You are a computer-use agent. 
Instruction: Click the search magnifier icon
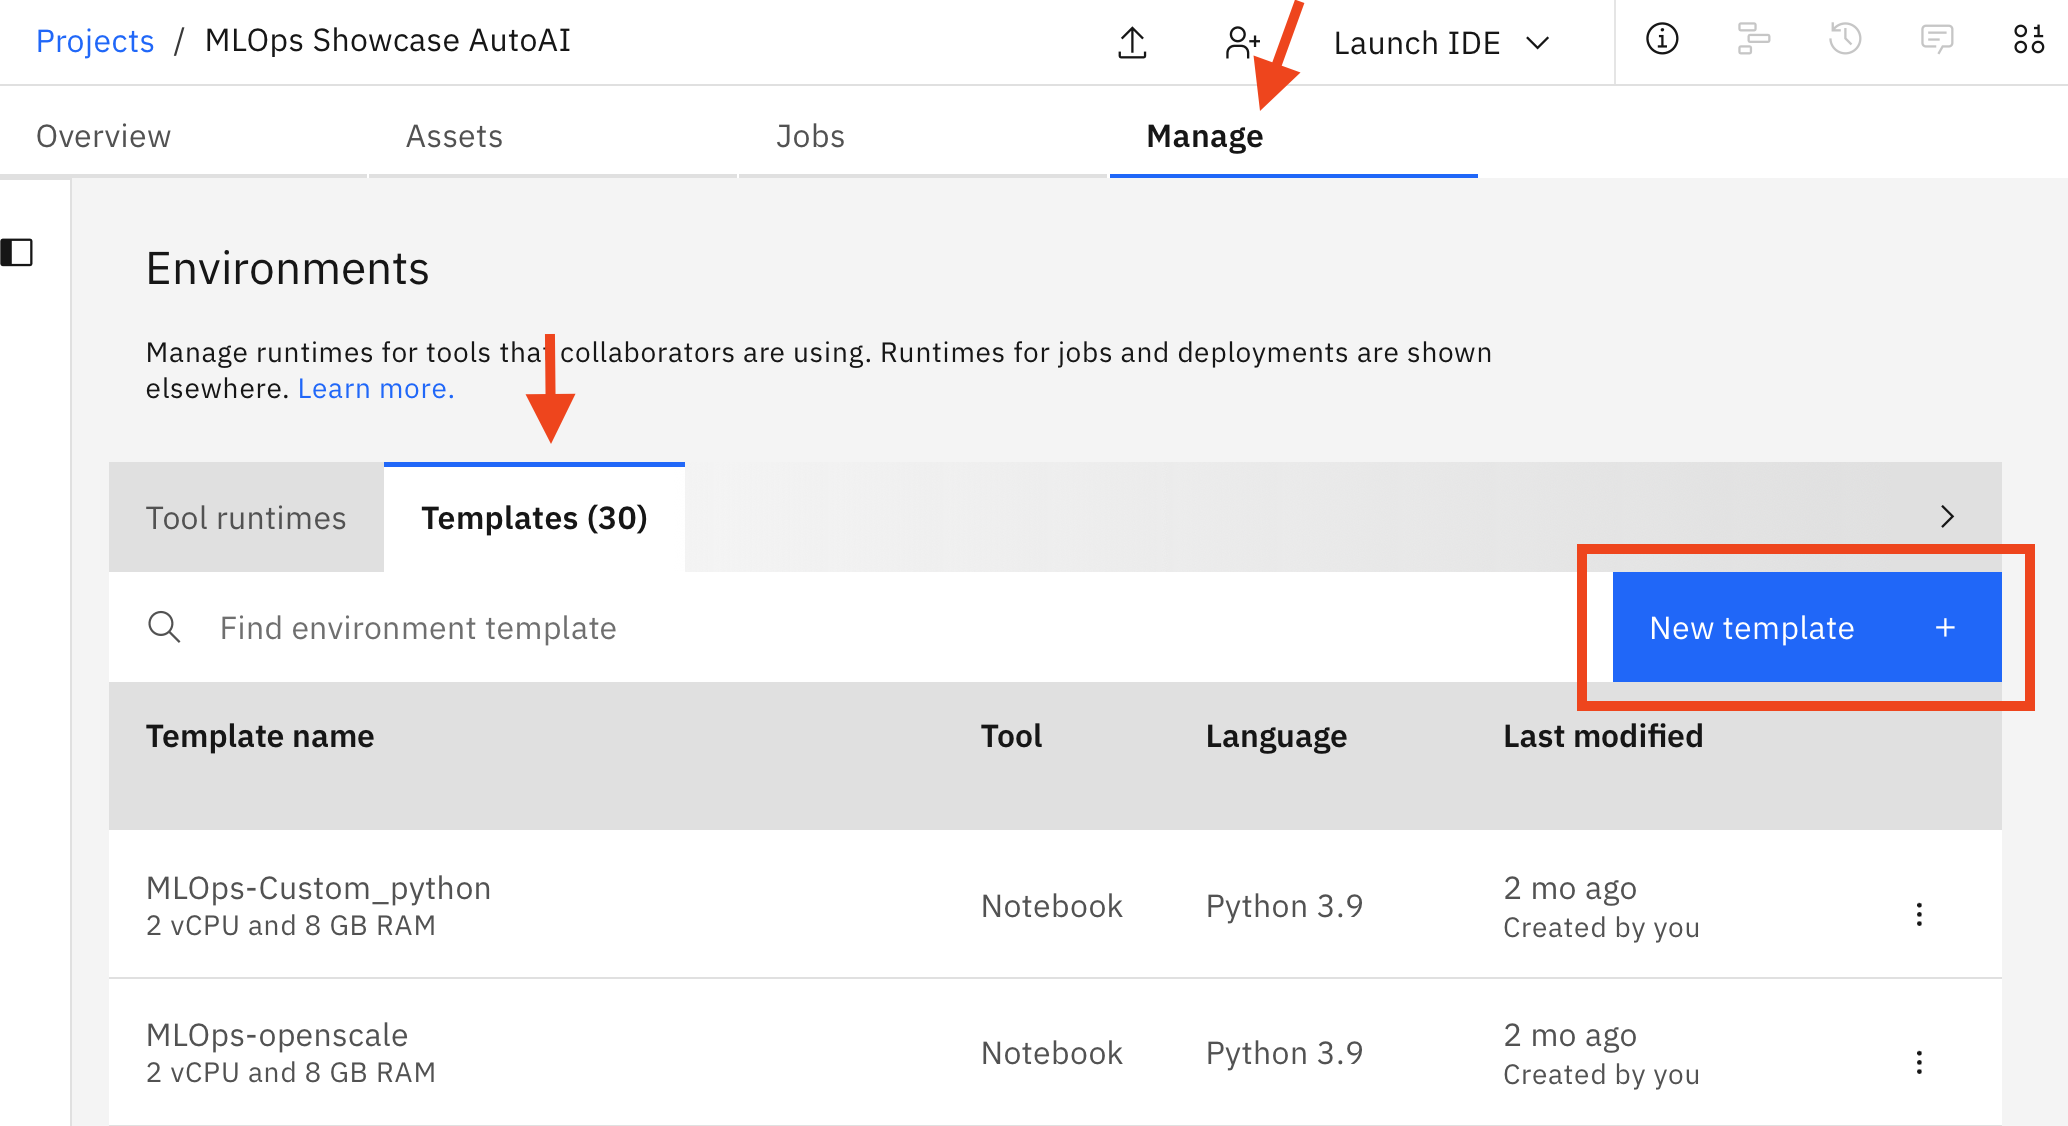[x=164, y=627]
